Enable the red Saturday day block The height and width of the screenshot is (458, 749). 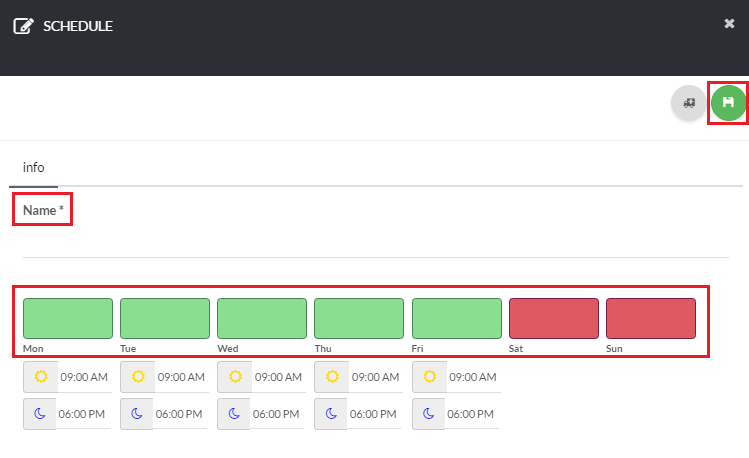pyautogui.click(x=554, y=318)
